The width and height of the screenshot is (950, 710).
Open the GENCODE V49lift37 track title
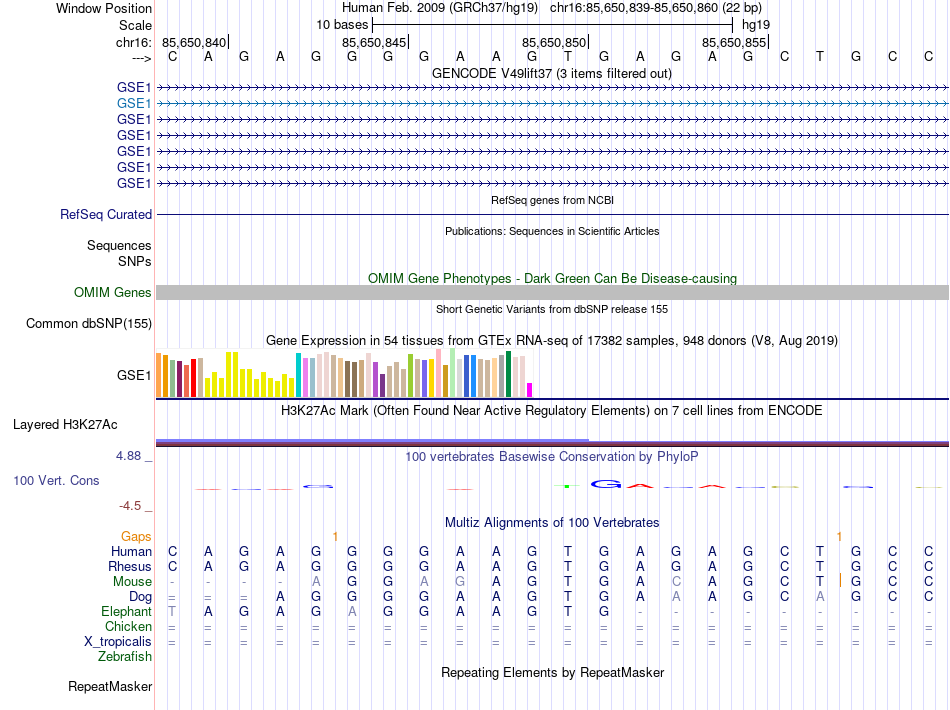551,74
